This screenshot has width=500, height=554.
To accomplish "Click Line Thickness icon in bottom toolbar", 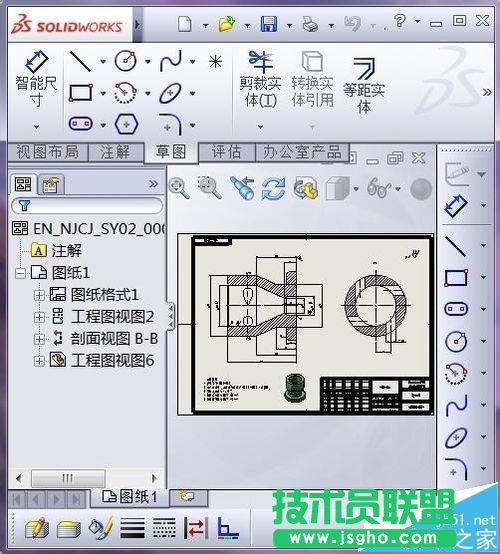I will click(132, 529).
